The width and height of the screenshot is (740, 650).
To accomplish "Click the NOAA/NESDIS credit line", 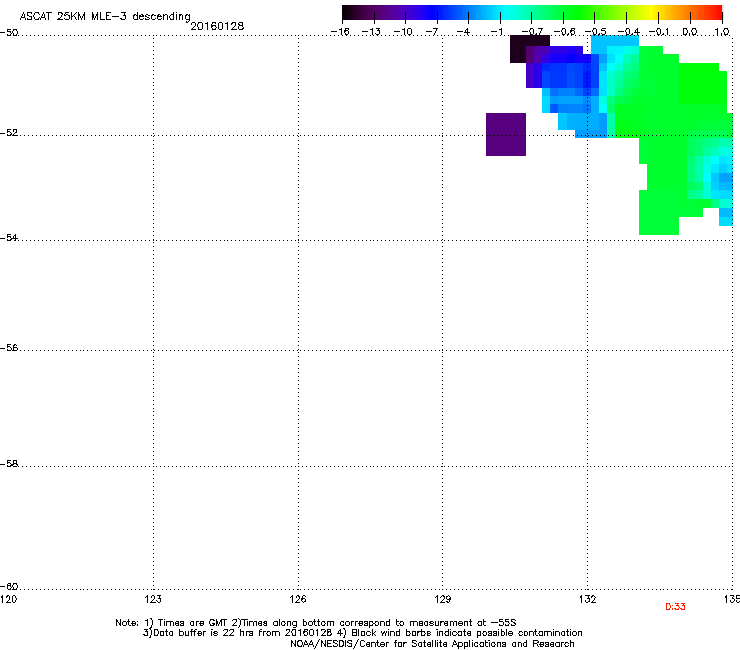I will (432, 644).
